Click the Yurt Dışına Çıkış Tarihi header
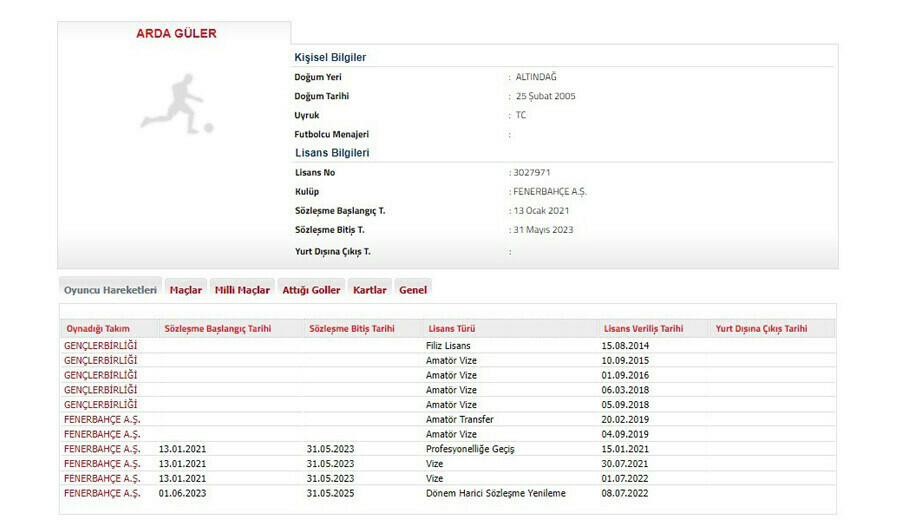The width and height of the screenshot is (900, 520). coord(761,328)
